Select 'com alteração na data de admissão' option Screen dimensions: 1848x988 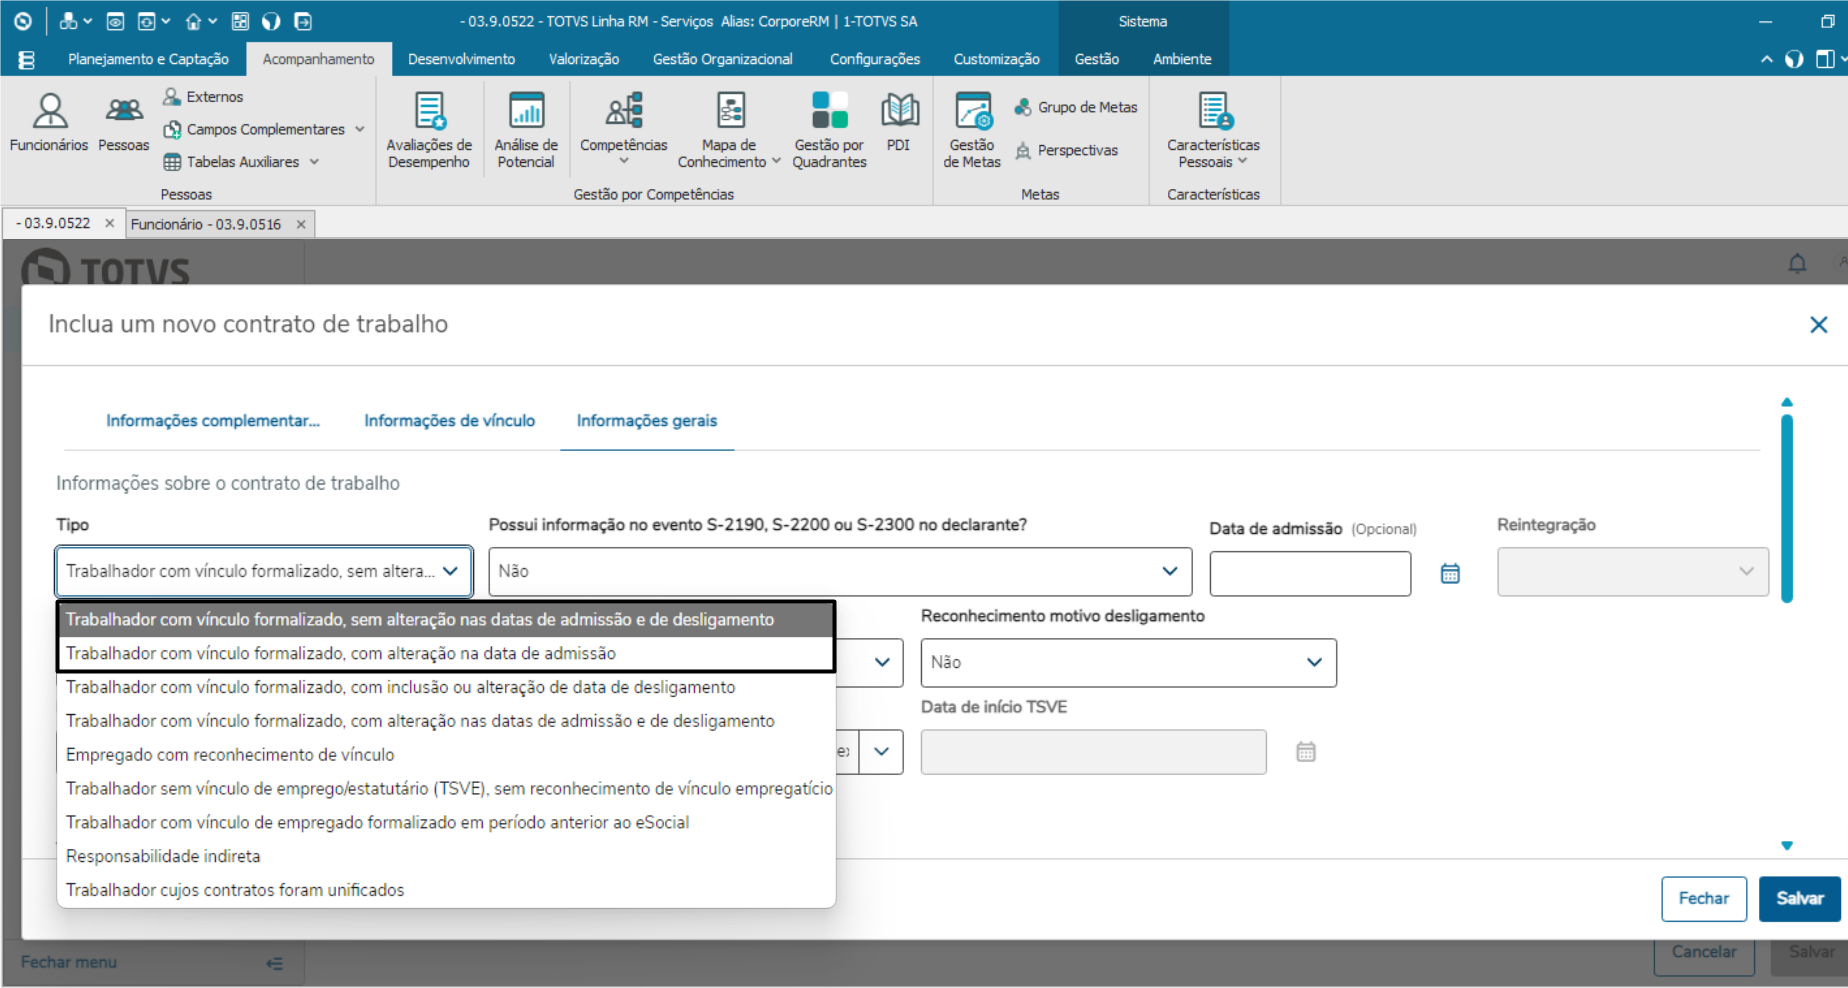(x=445, y=653)
